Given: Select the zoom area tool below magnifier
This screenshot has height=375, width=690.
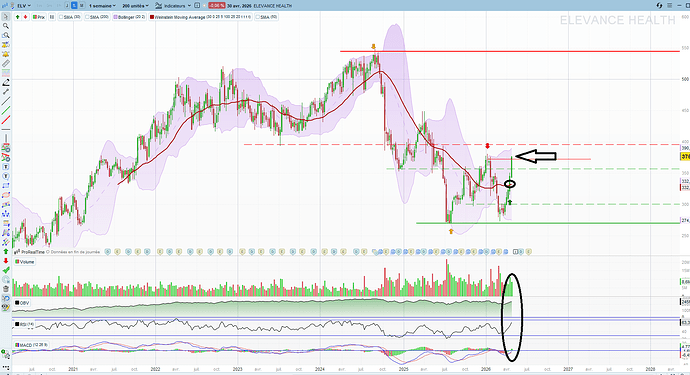Looking at the screenshot, I should [x=6, y=35].
